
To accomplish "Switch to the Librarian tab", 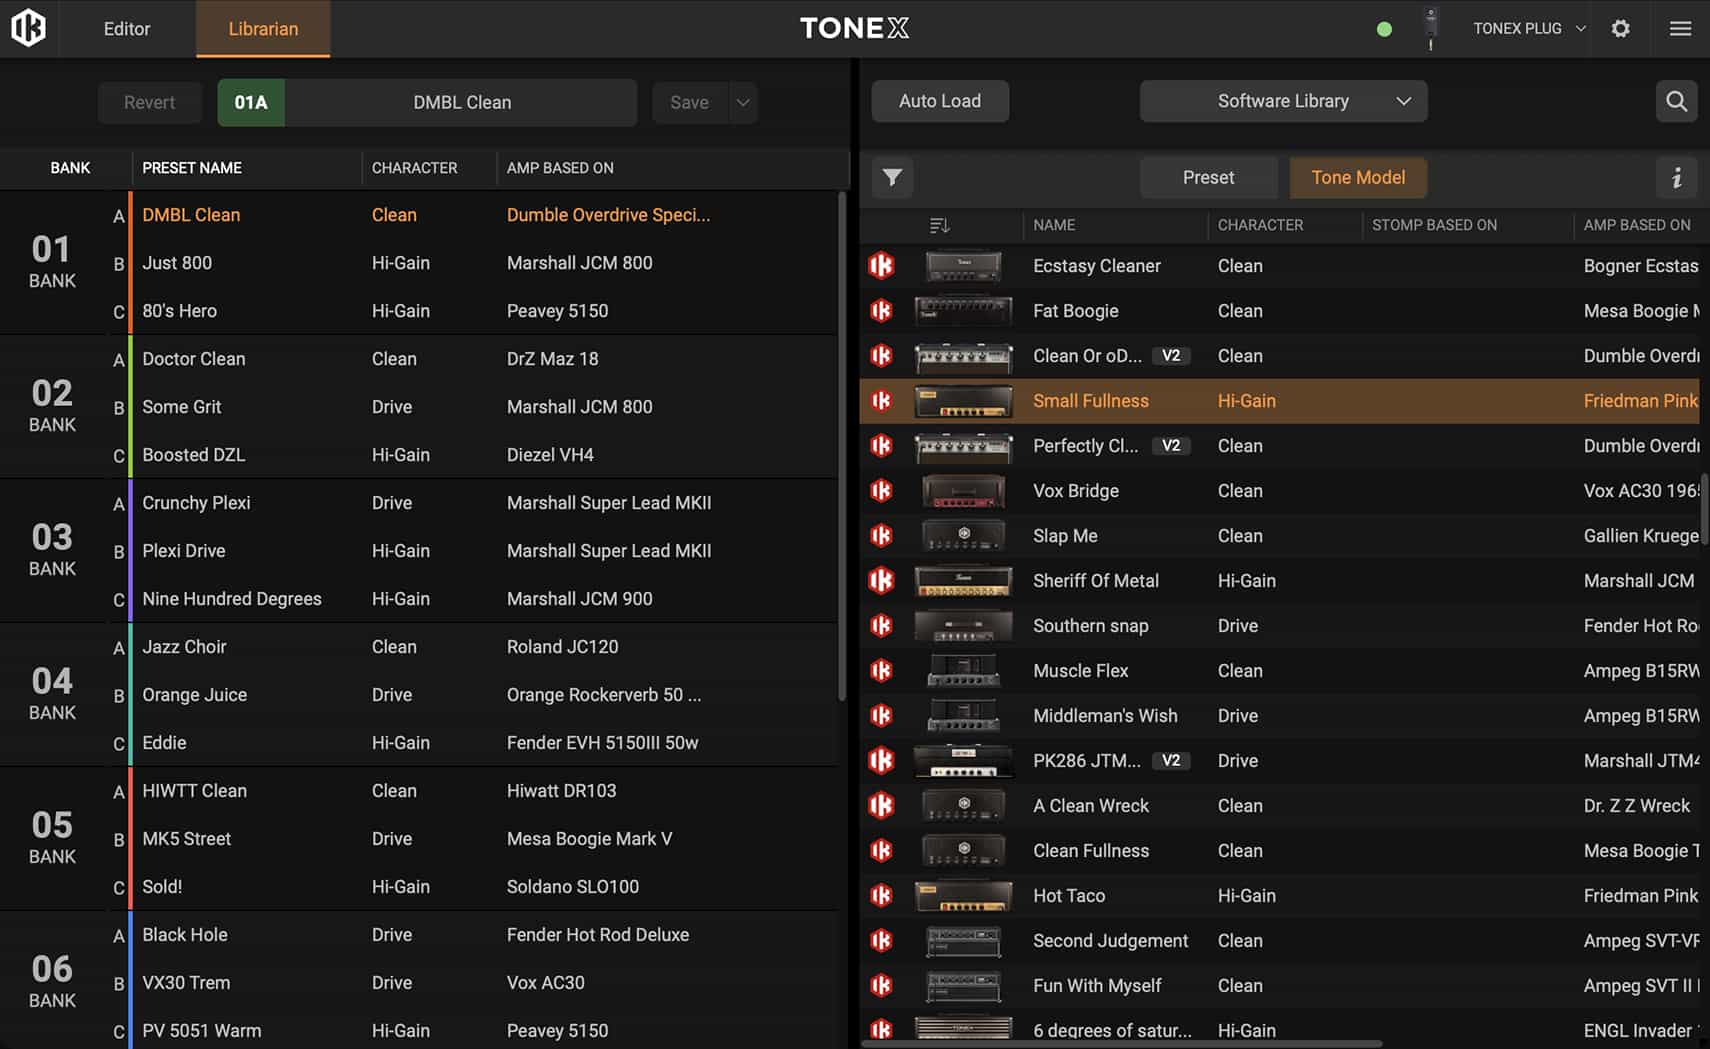I will (263, 29).
